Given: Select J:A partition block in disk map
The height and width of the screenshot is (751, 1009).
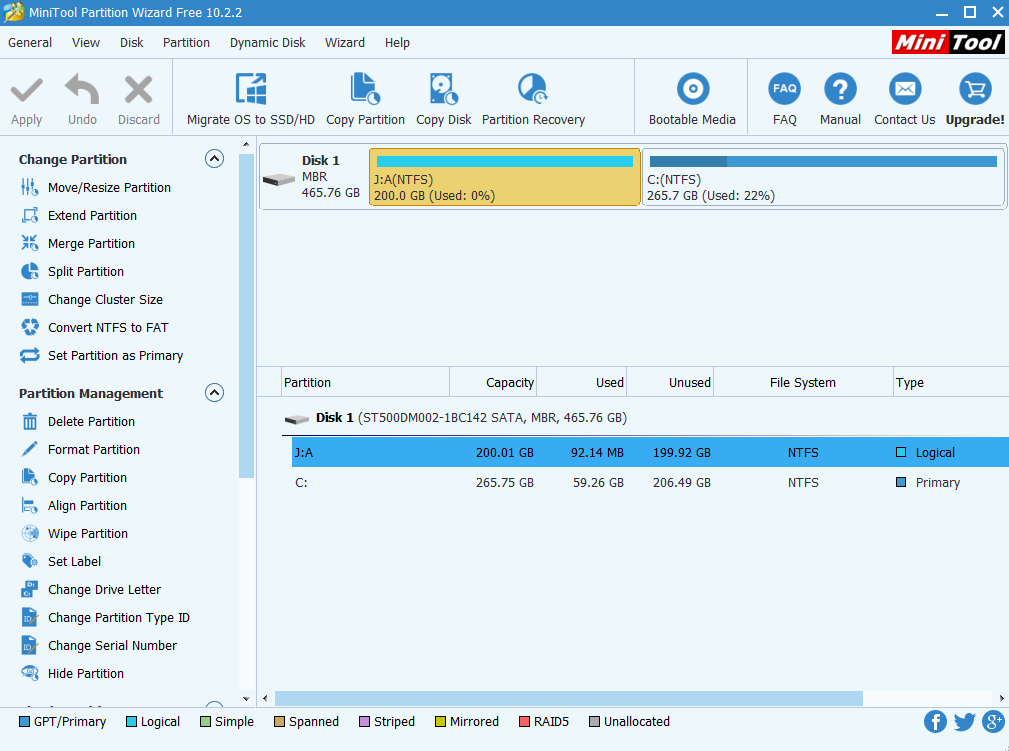Looking at the screenshot, I should pyautogui.click(x=504, y=177).
